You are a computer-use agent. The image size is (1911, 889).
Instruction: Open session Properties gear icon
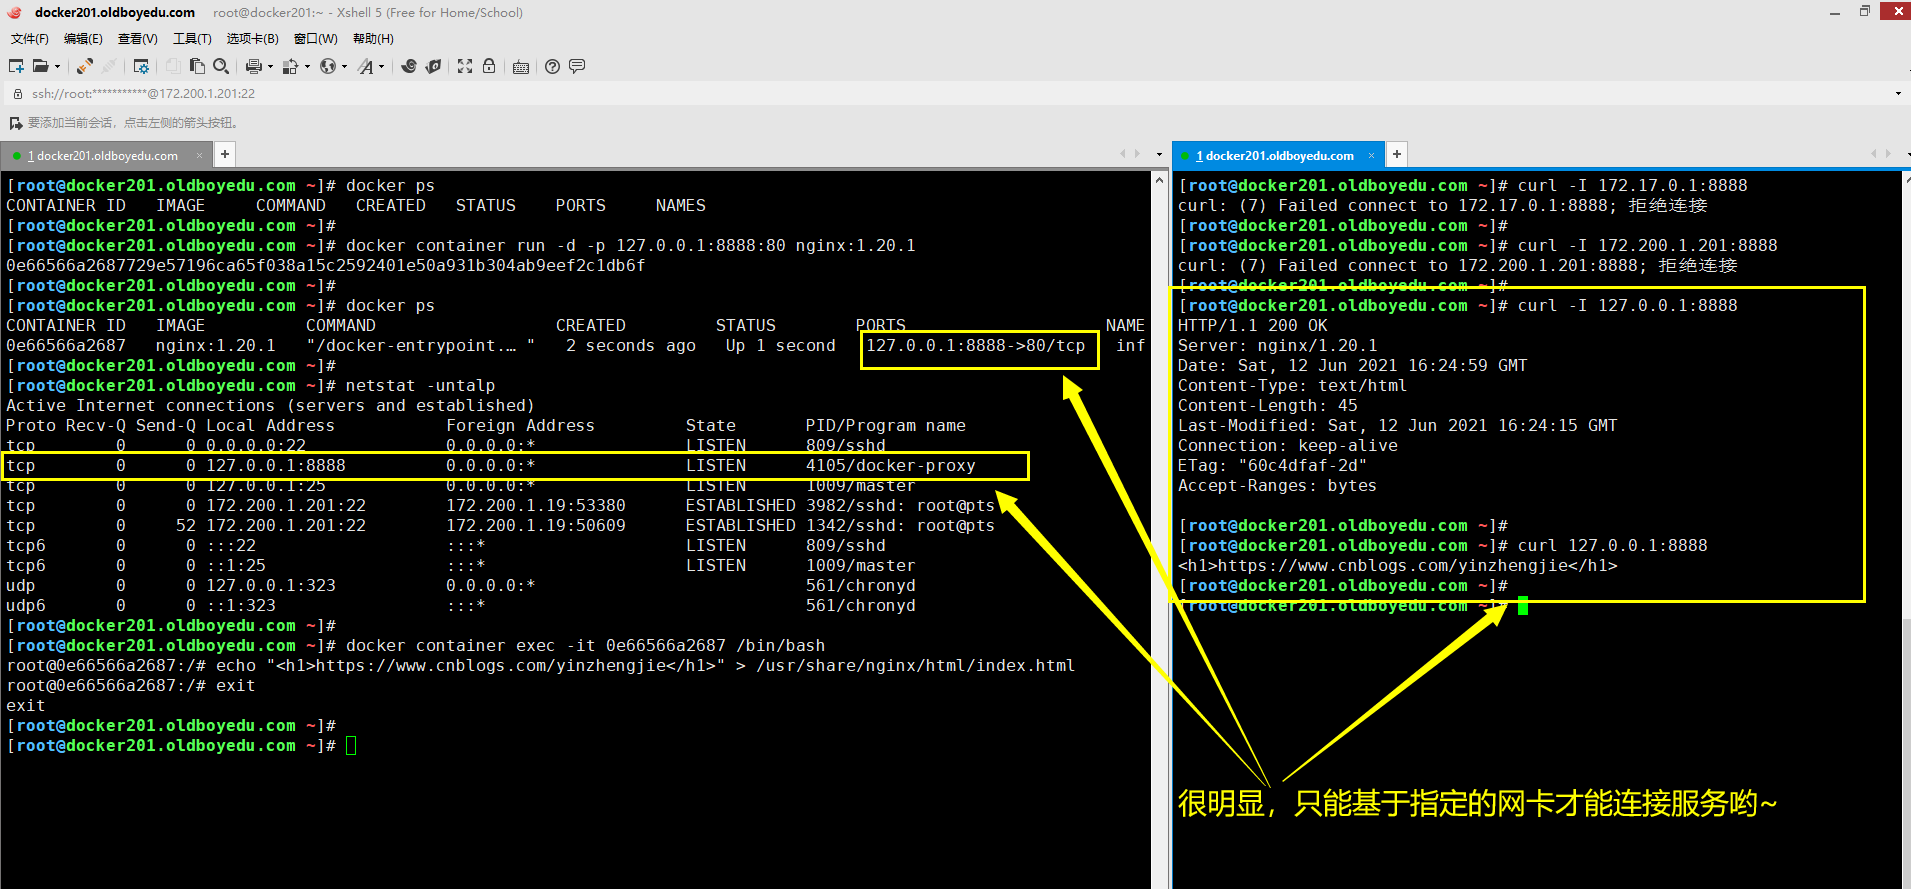pos(141,66)
